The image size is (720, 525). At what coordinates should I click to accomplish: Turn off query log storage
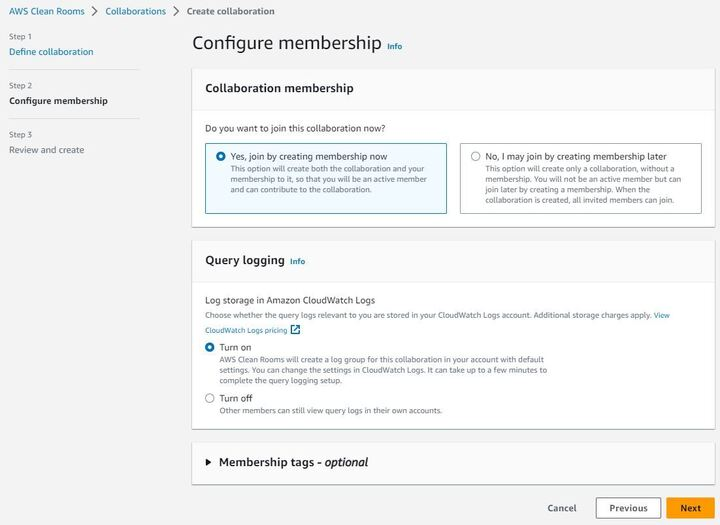[x=210, y=398]
